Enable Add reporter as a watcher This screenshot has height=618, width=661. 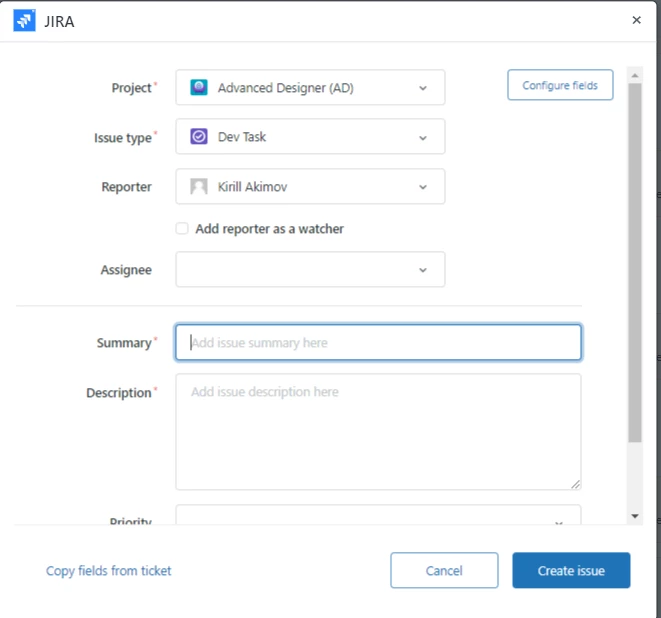click(x=182, y=228)
